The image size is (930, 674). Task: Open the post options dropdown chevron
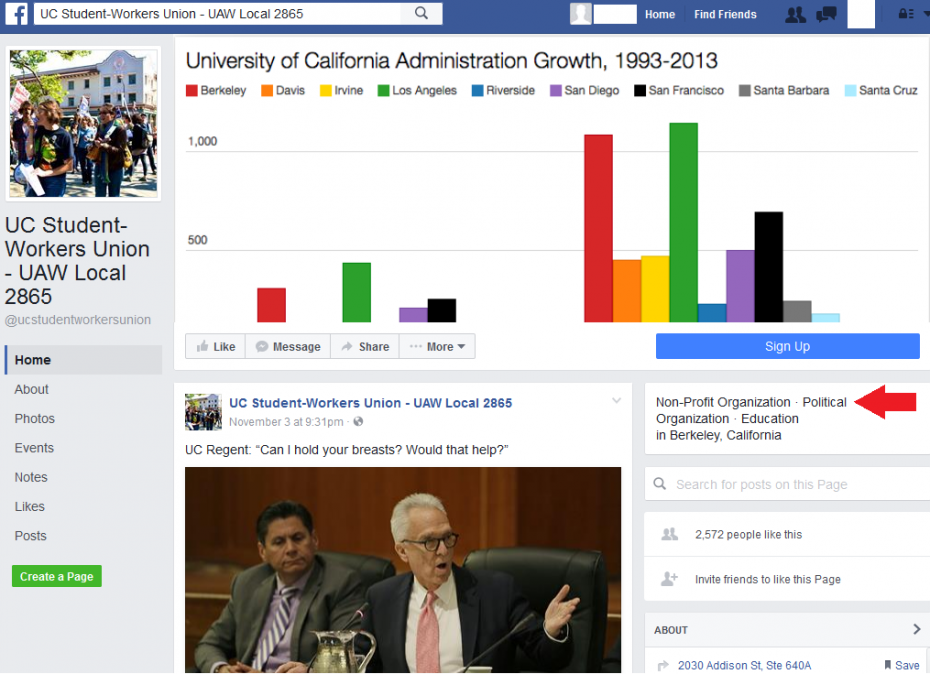(x=616, y=400)
